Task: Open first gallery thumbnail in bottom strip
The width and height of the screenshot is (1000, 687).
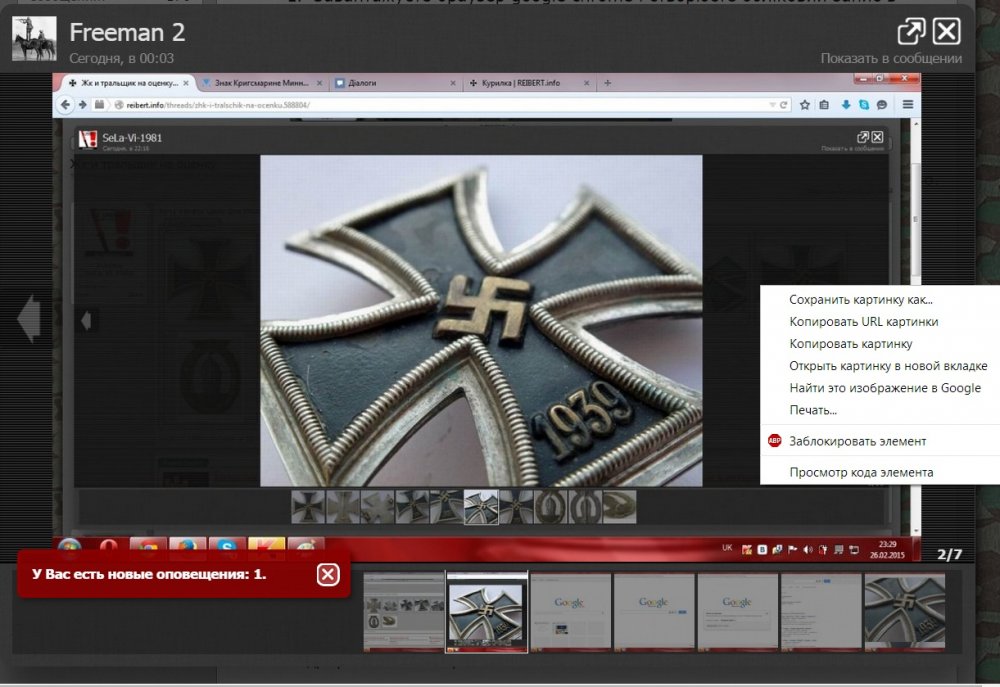Action: click(x=403, y=611)
